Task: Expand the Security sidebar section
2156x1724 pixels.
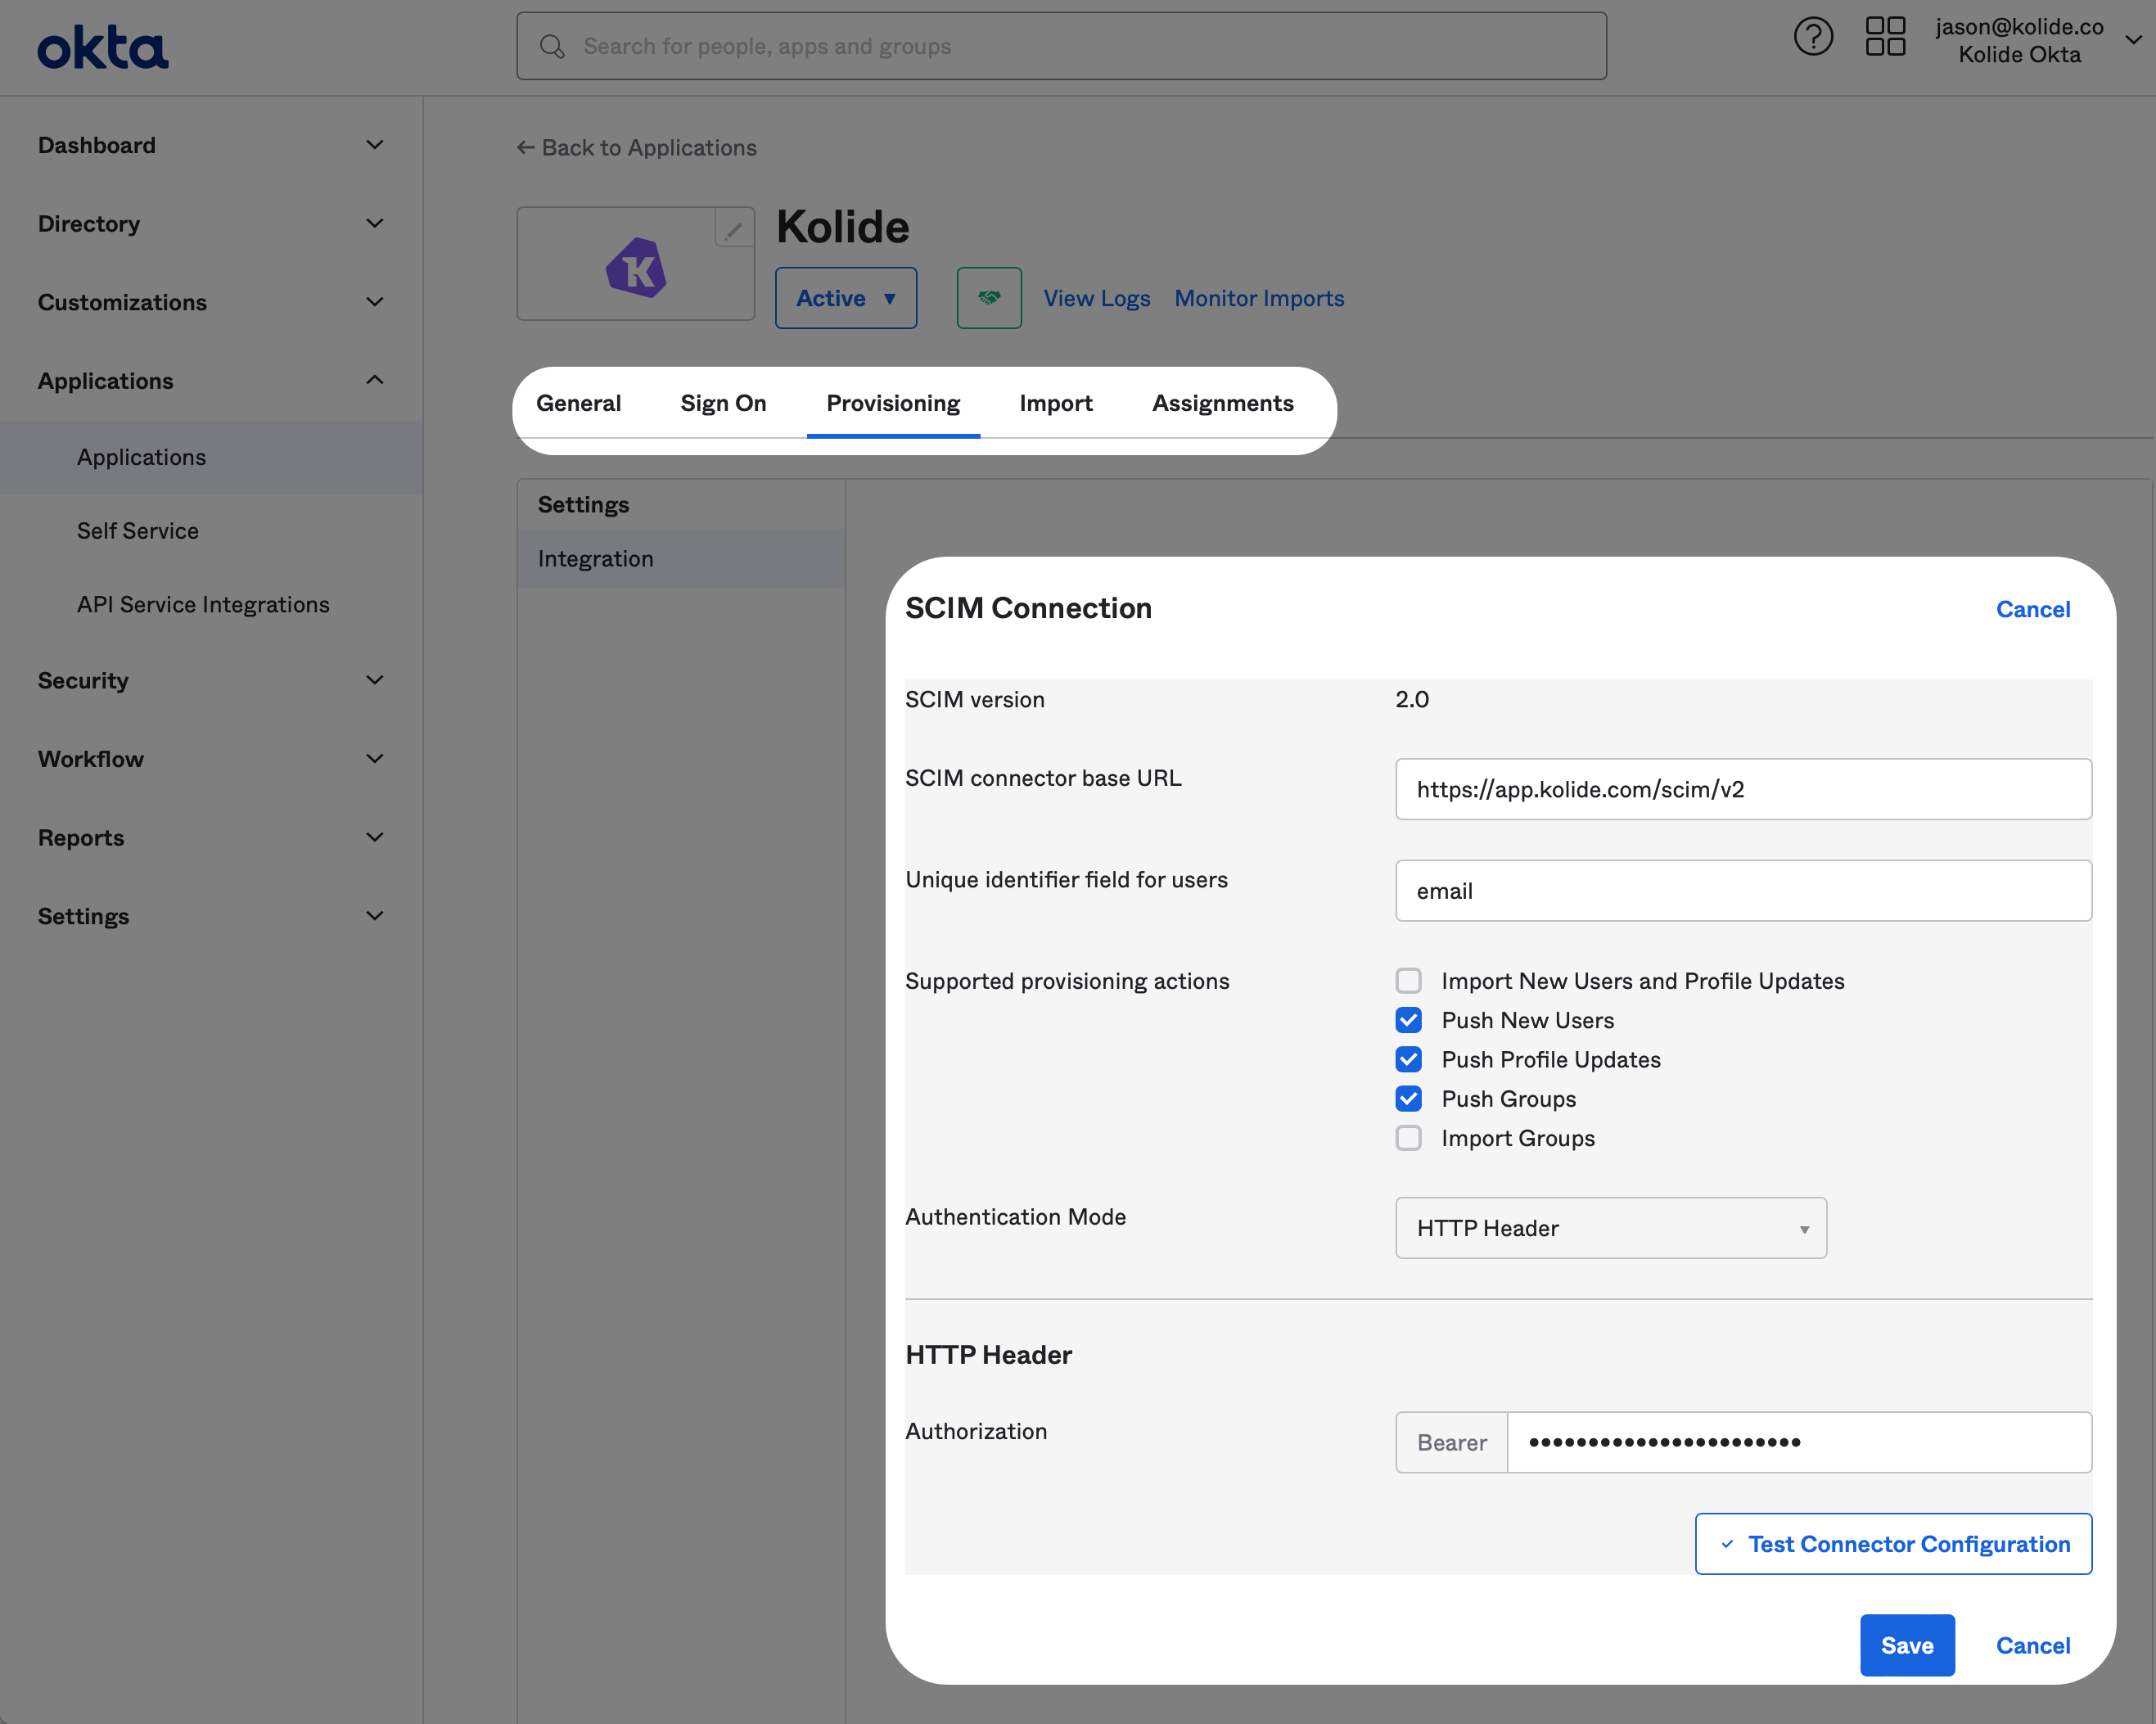Action: coord(211,681)
